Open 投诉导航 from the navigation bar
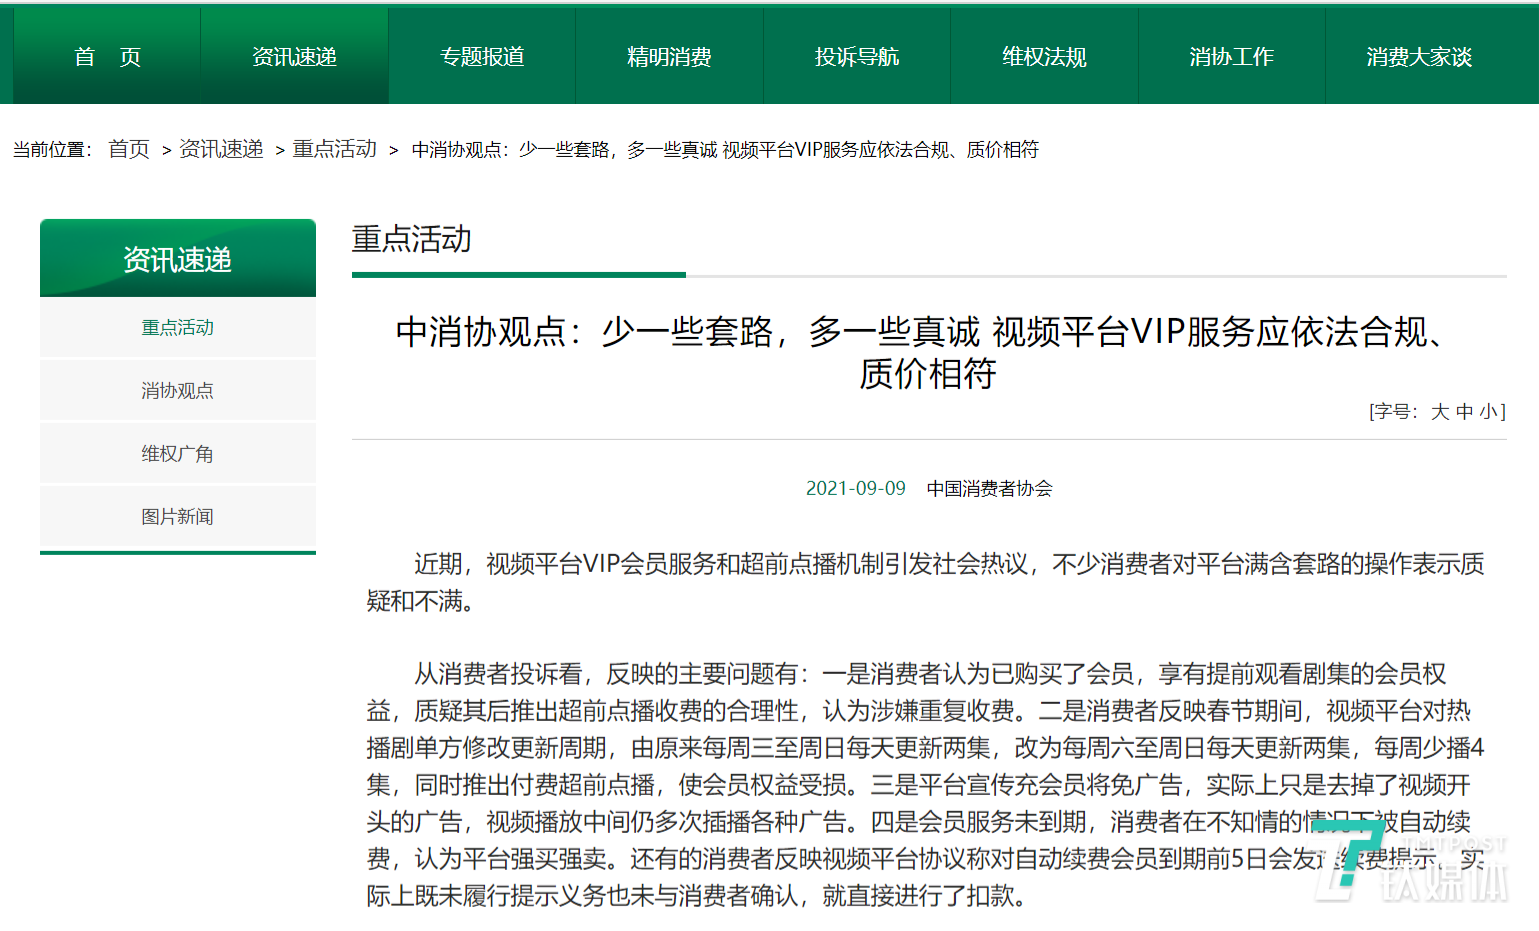Image resolution: width=1539 pixels, height=931 pixels. tap(856, 57)
